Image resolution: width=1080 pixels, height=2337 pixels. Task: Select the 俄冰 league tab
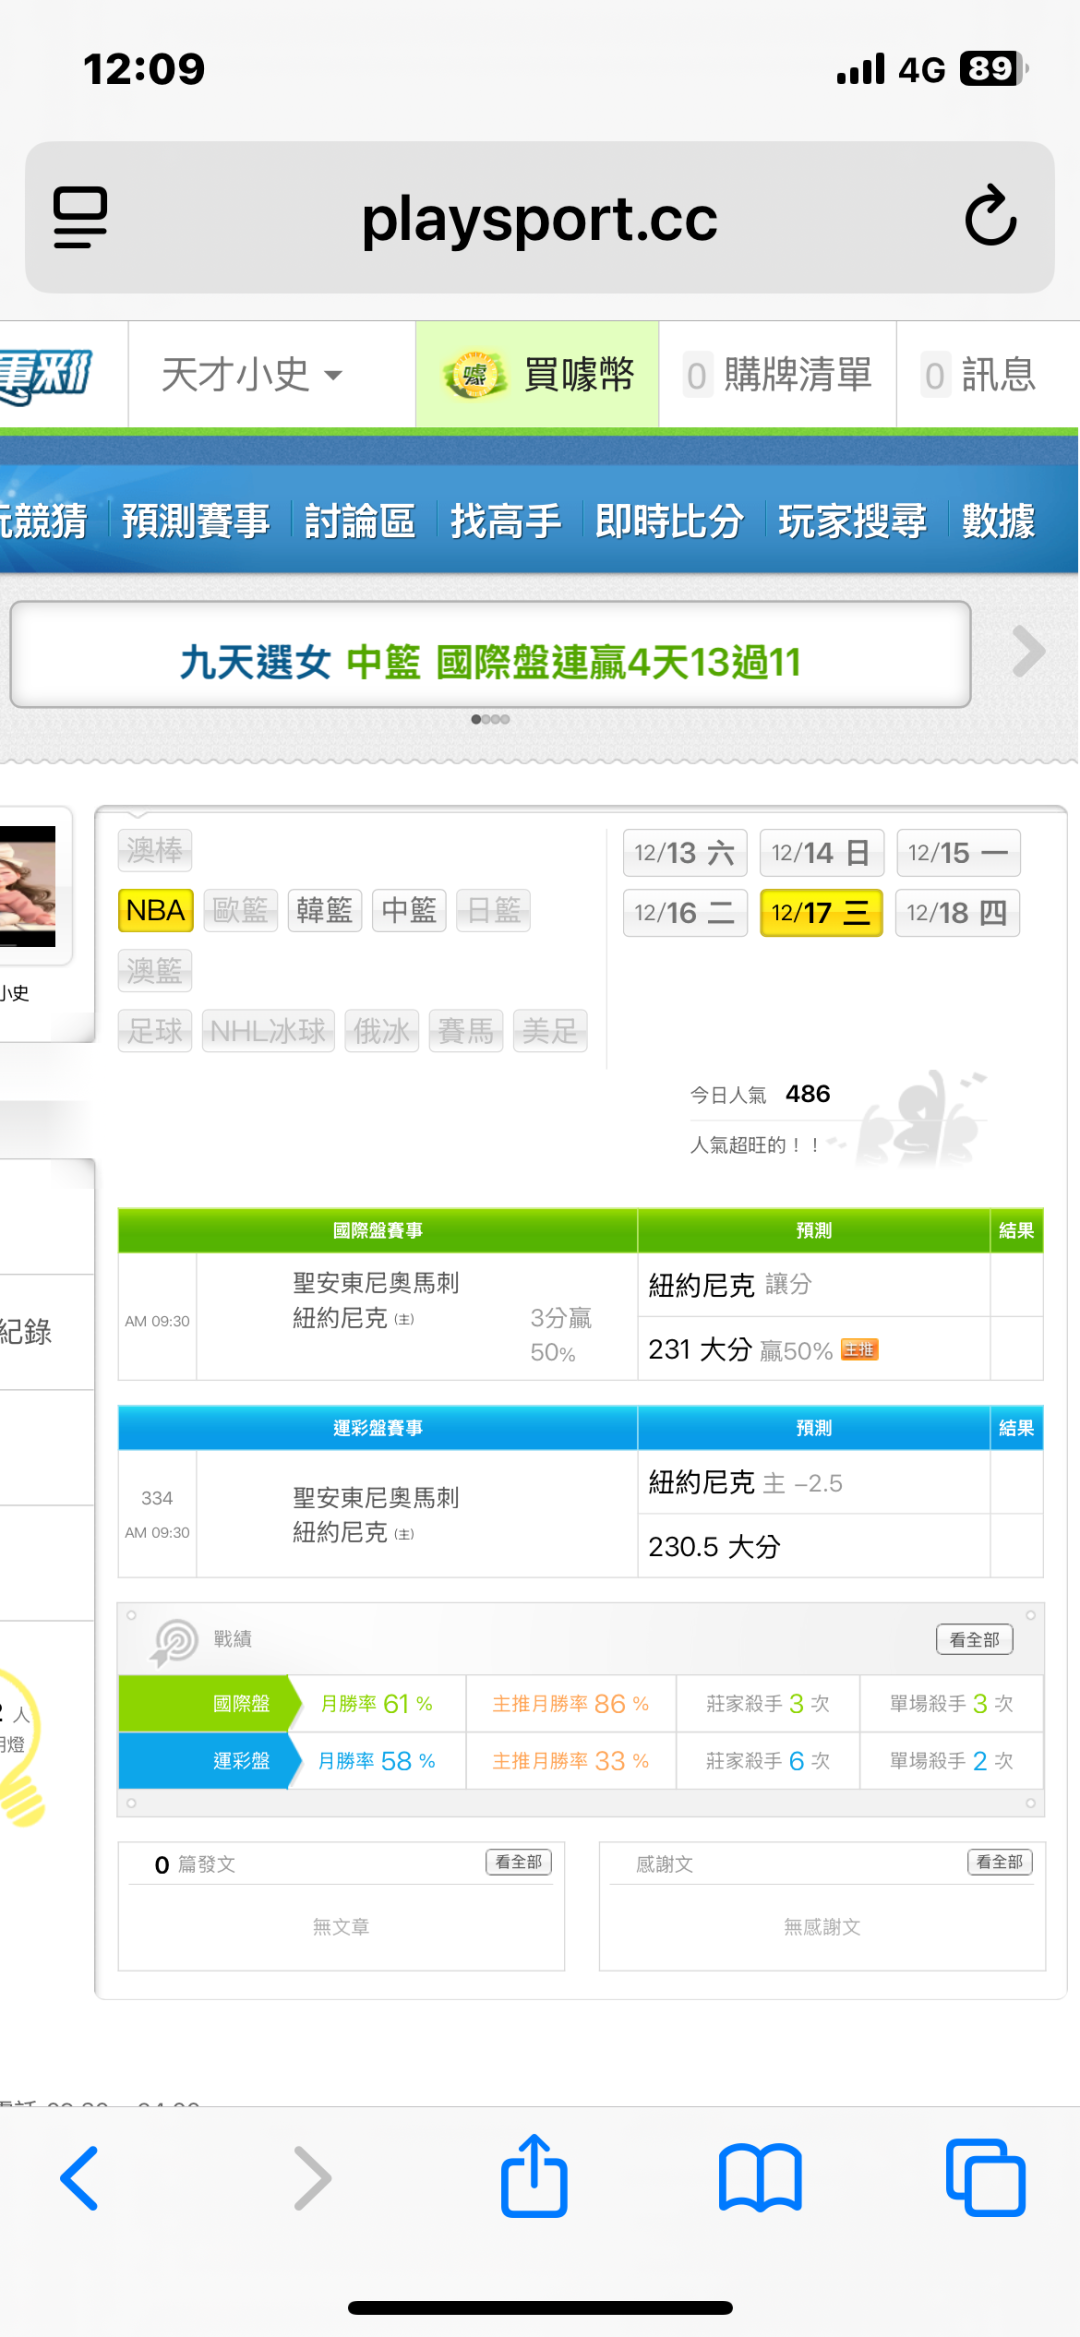381,1031
